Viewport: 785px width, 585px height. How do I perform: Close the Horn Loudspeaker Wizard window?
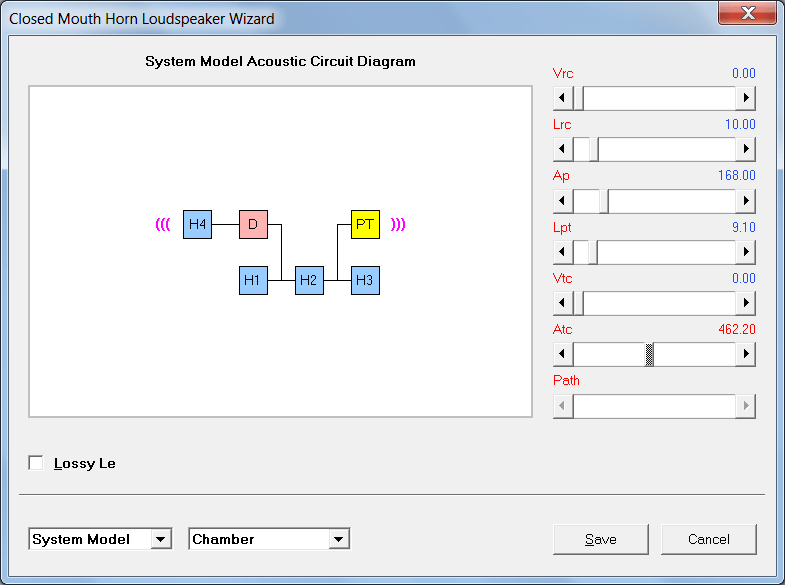pyautogui.click(x=748, y=13)
